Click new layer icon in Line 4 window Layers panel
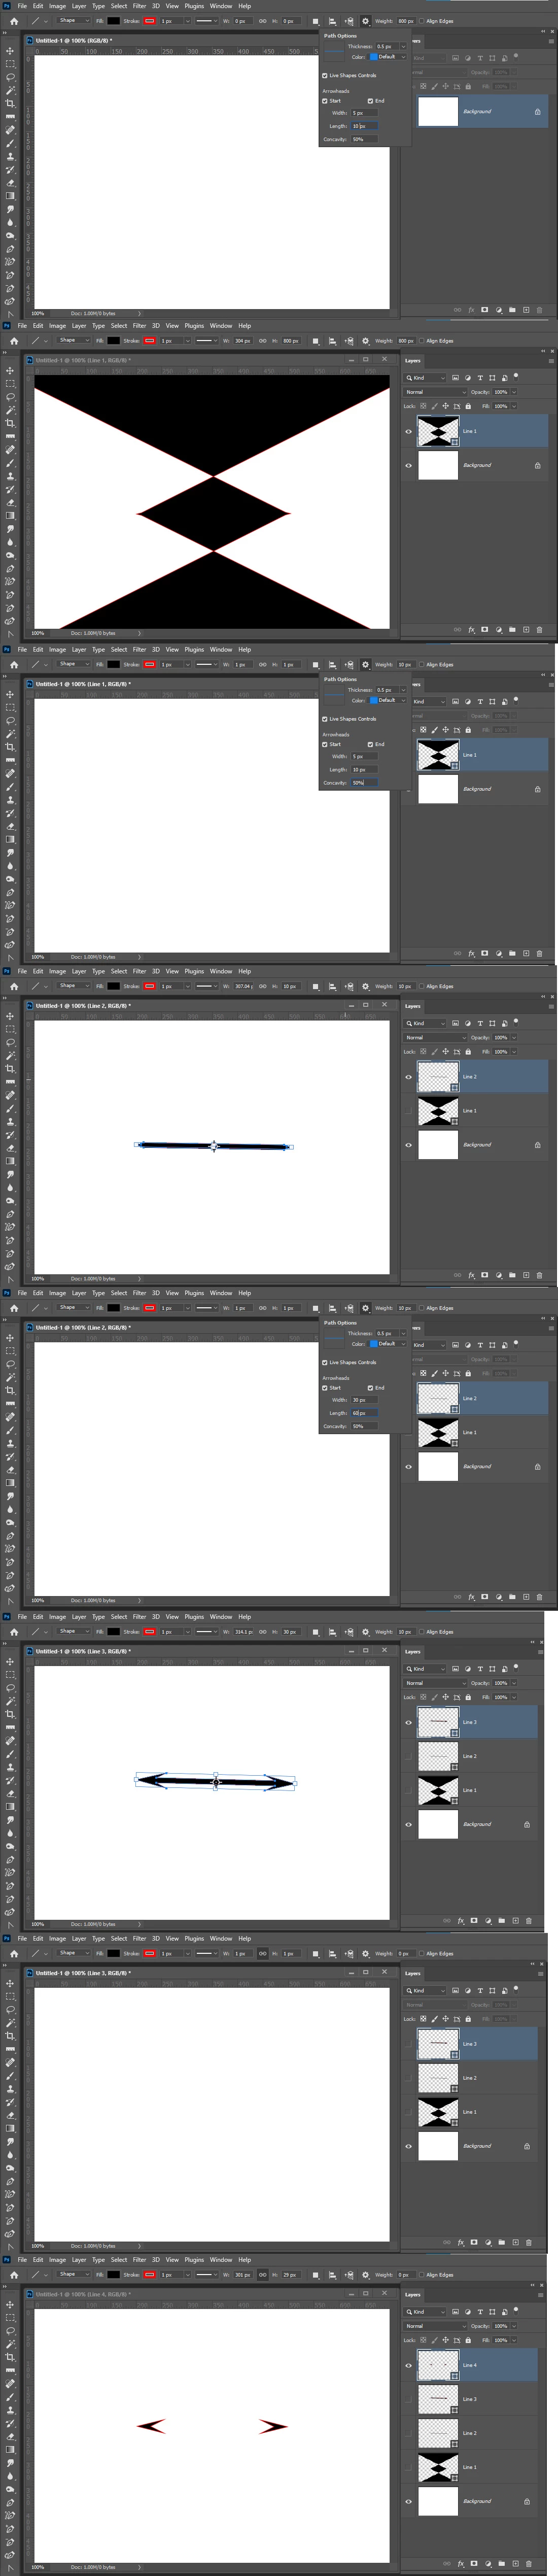 tap(516, 2563)
